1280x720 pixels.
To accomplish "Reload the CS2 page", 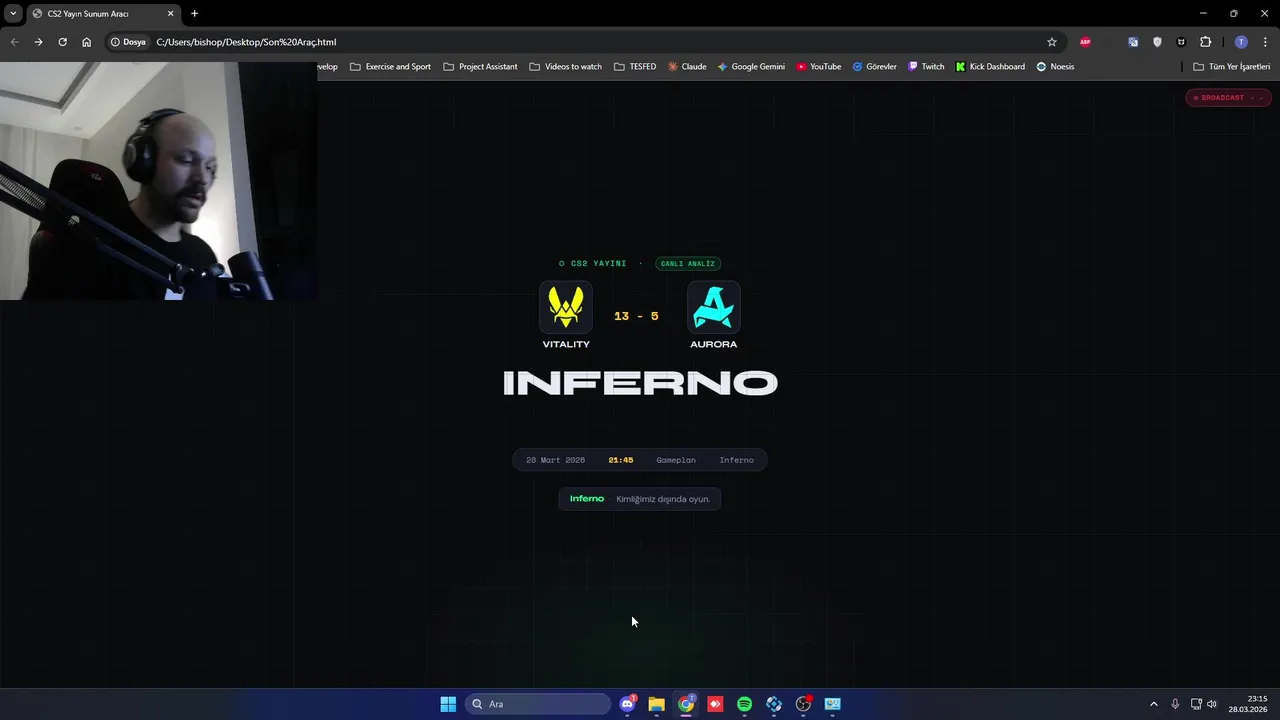I will point(62,42).
